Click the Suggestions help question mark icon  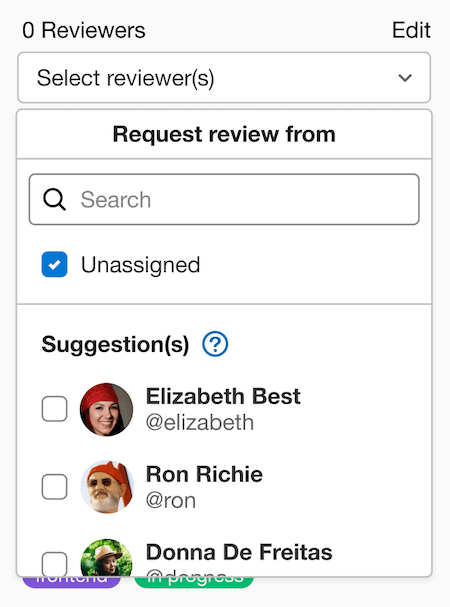tap(215, 344)
